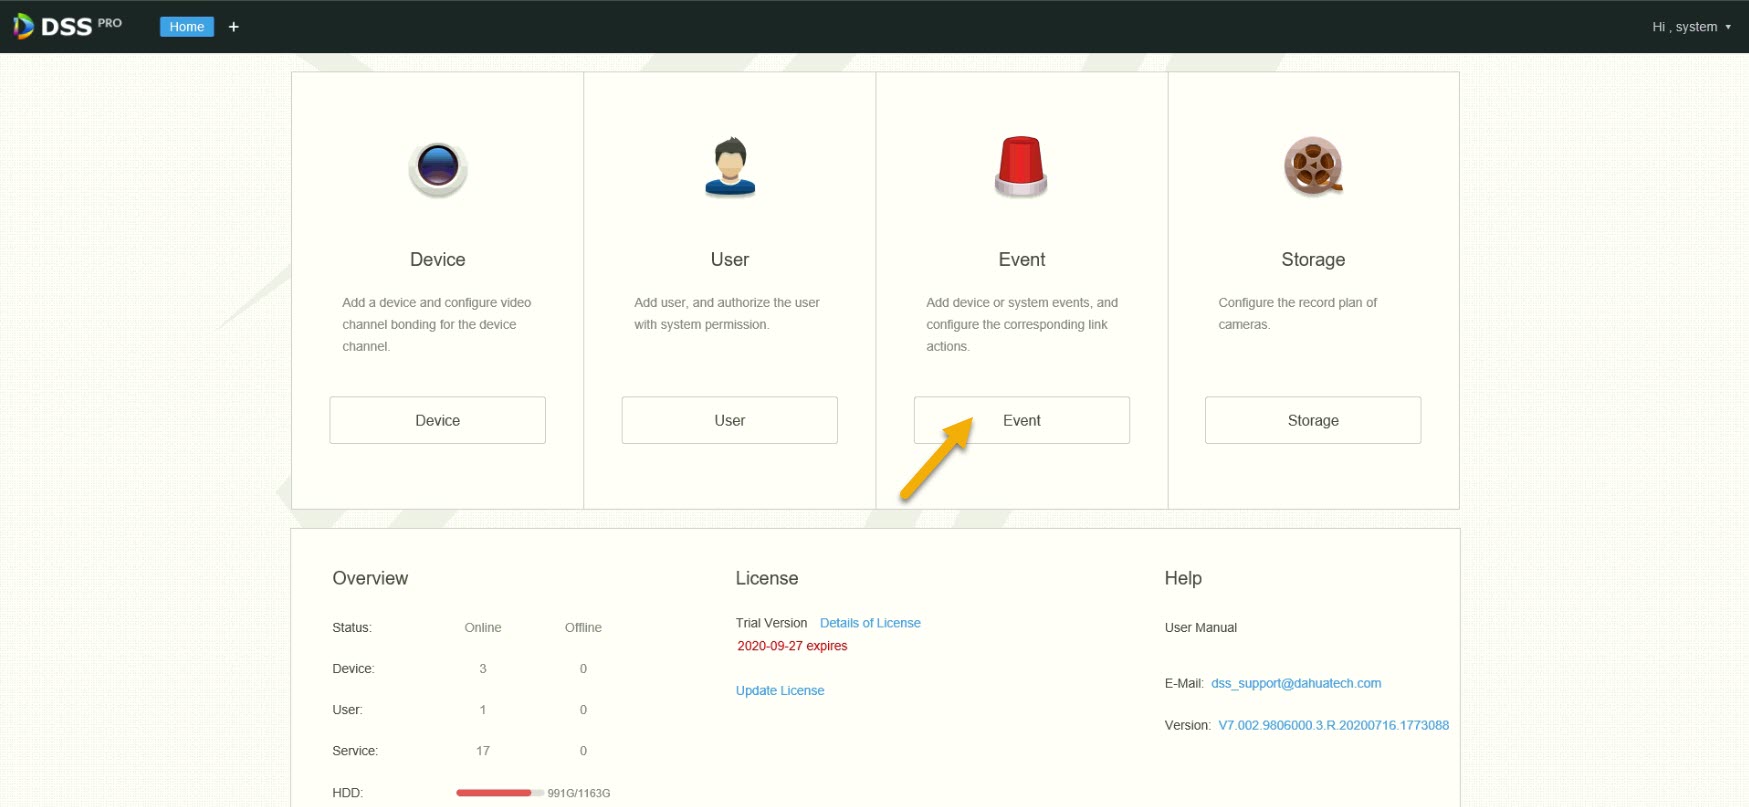
Task: Click the online Service count 17
Action: 483,751
